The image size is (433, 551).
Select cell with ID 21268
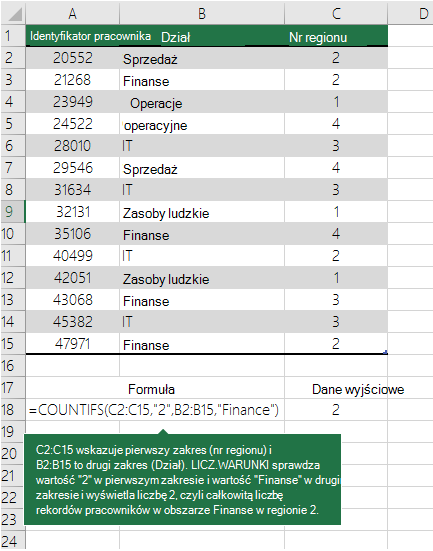point(72,80)
